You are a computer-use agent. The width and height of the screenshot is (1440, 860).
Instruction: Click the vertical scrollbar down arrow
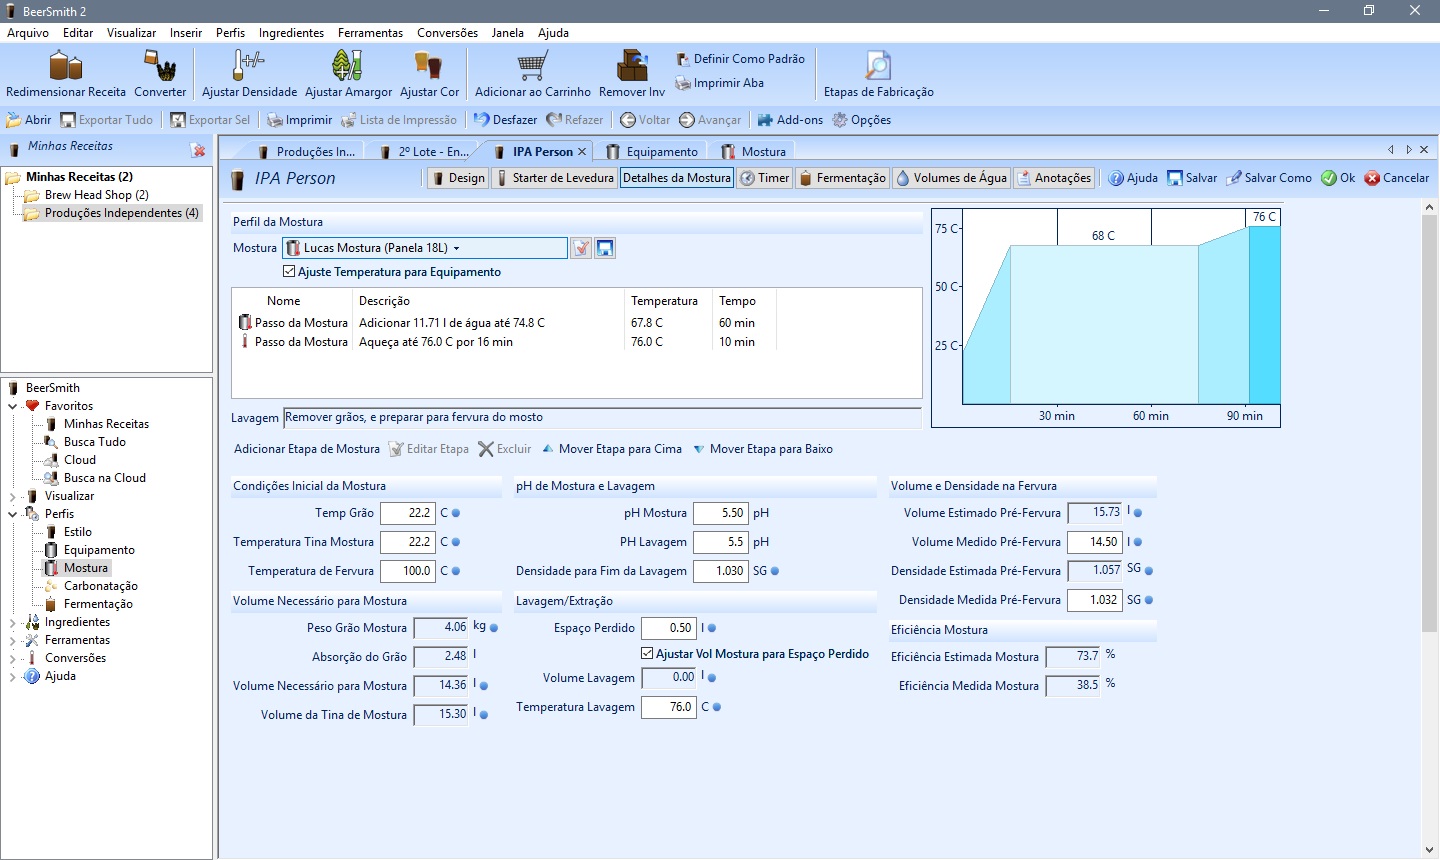1430,850
